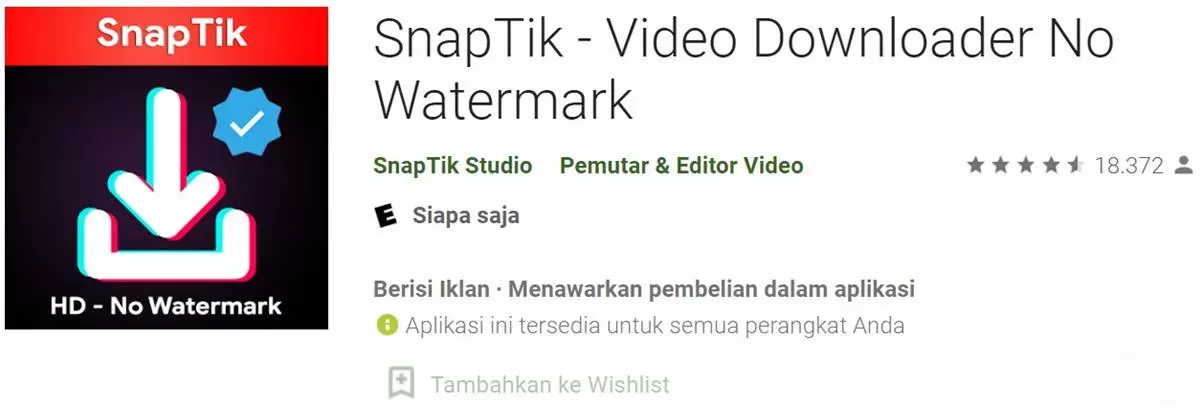The height and width of the screenshot is (407, 1200).
Task: Click the bookmark-plus wishlist icon
Action: point(401,383)
